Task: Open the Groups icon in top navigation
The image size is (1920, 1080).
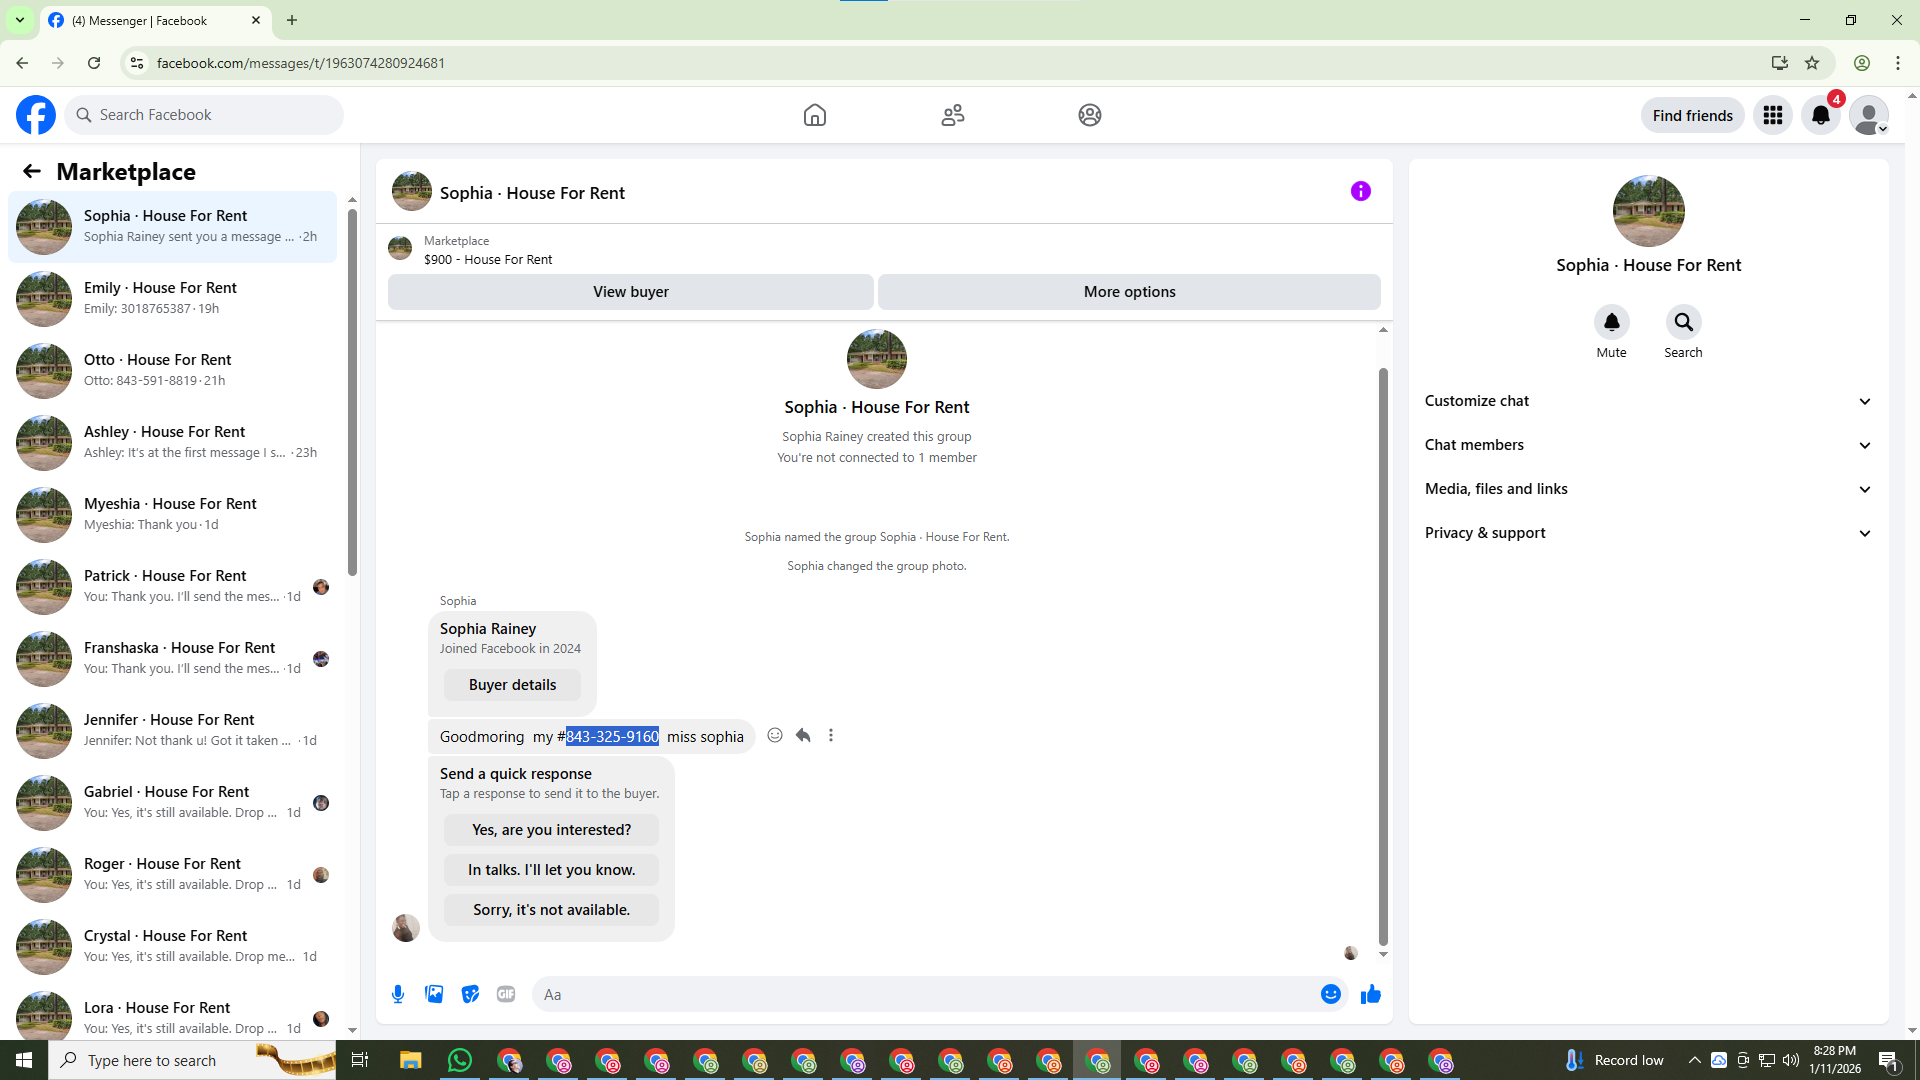Action: (x=1090, y=115)
